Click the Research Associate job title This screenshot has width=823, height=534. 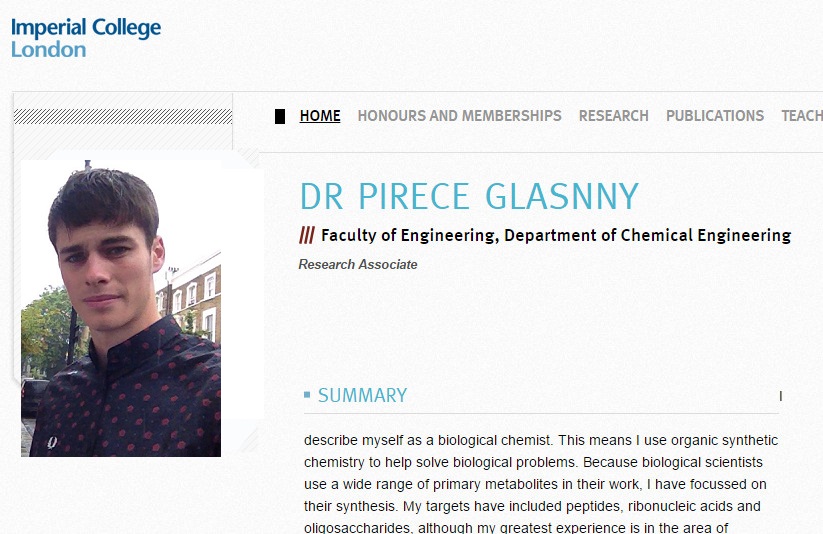tap(358, 265)
